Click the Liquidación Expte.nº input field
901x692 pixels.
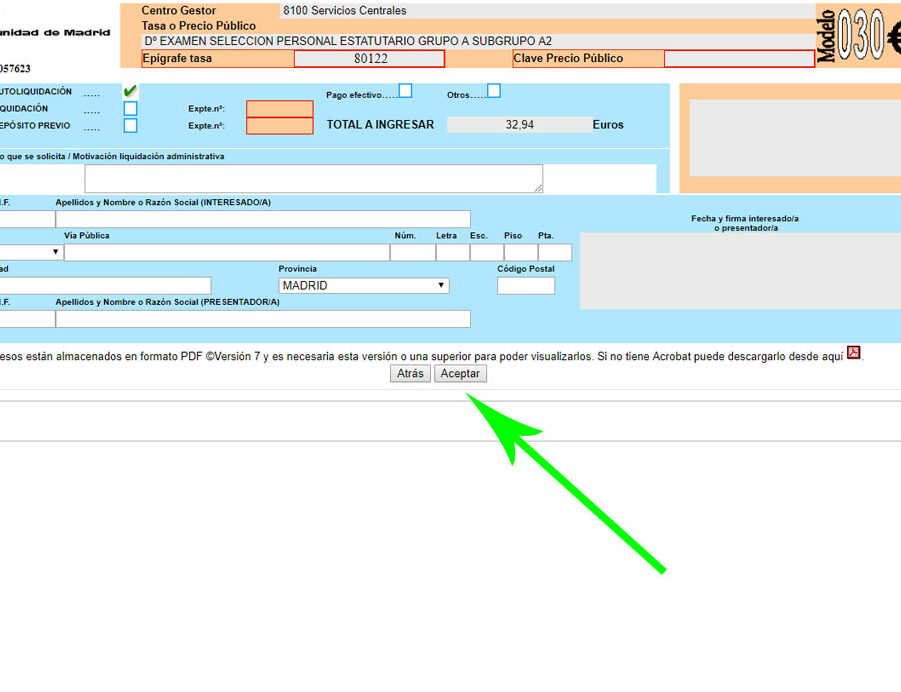click(279, 108)
